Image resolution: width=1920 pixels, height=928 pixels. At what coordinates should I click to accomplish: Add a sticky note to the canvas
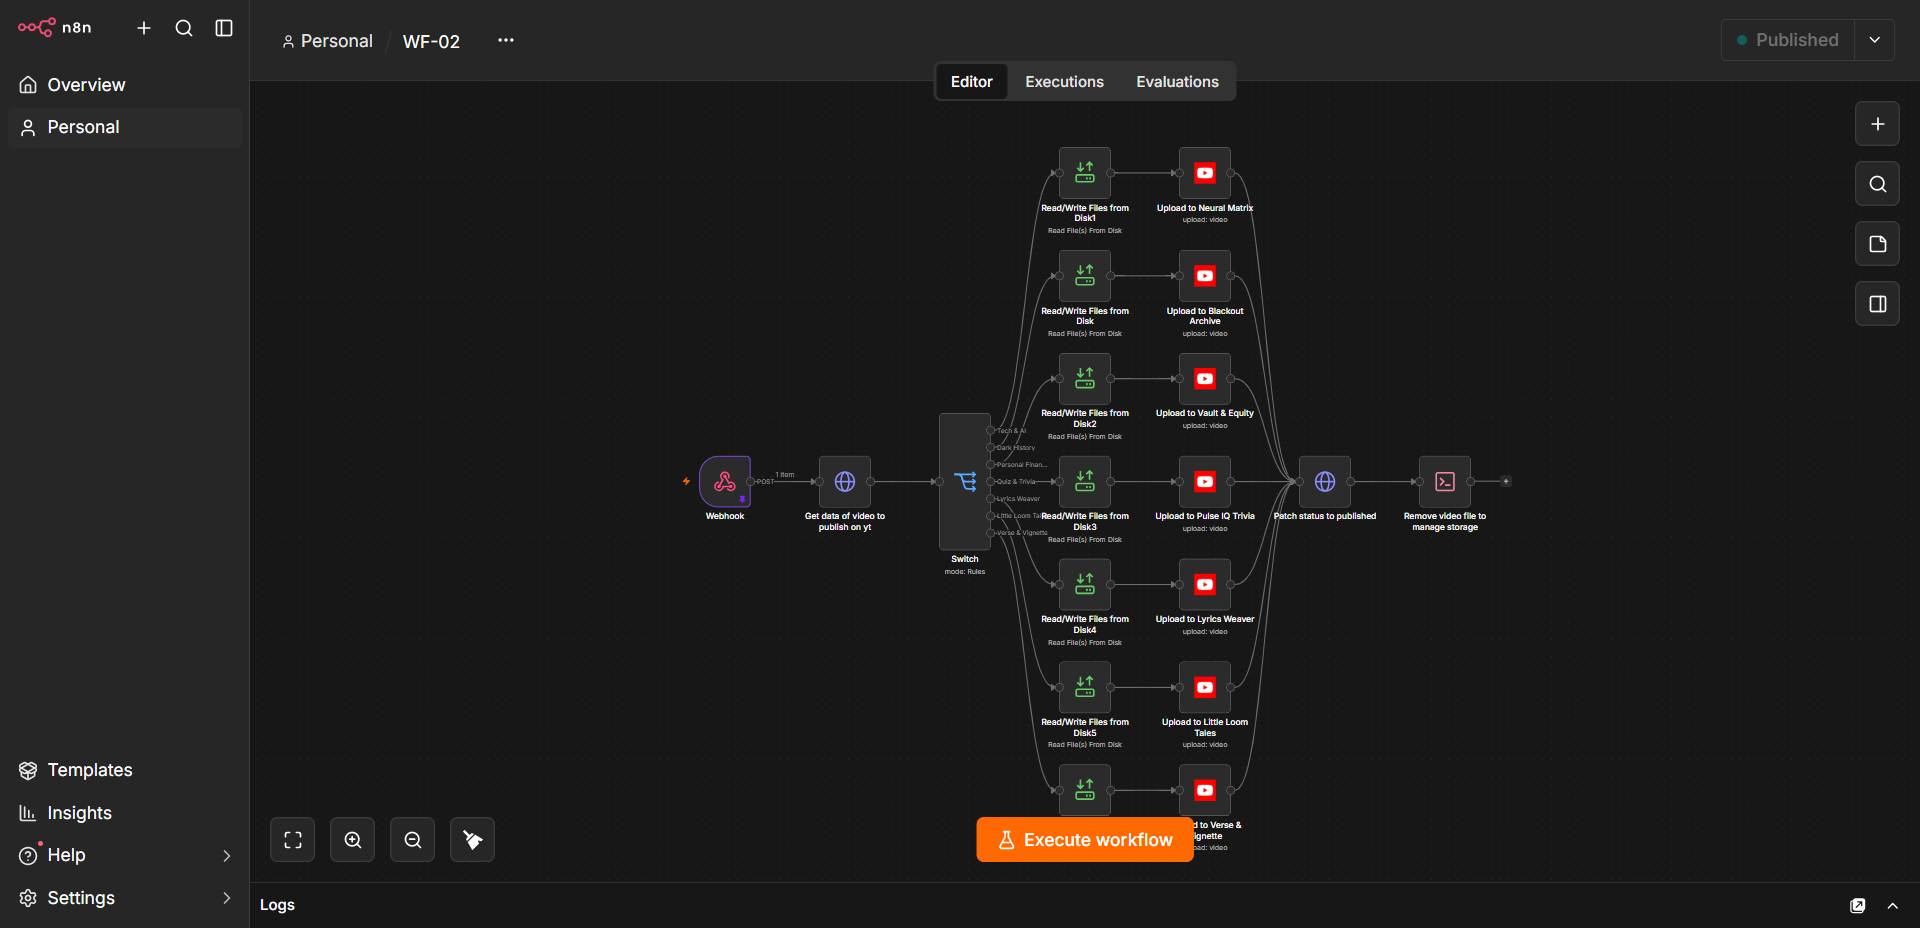[x=1878, y=244]
